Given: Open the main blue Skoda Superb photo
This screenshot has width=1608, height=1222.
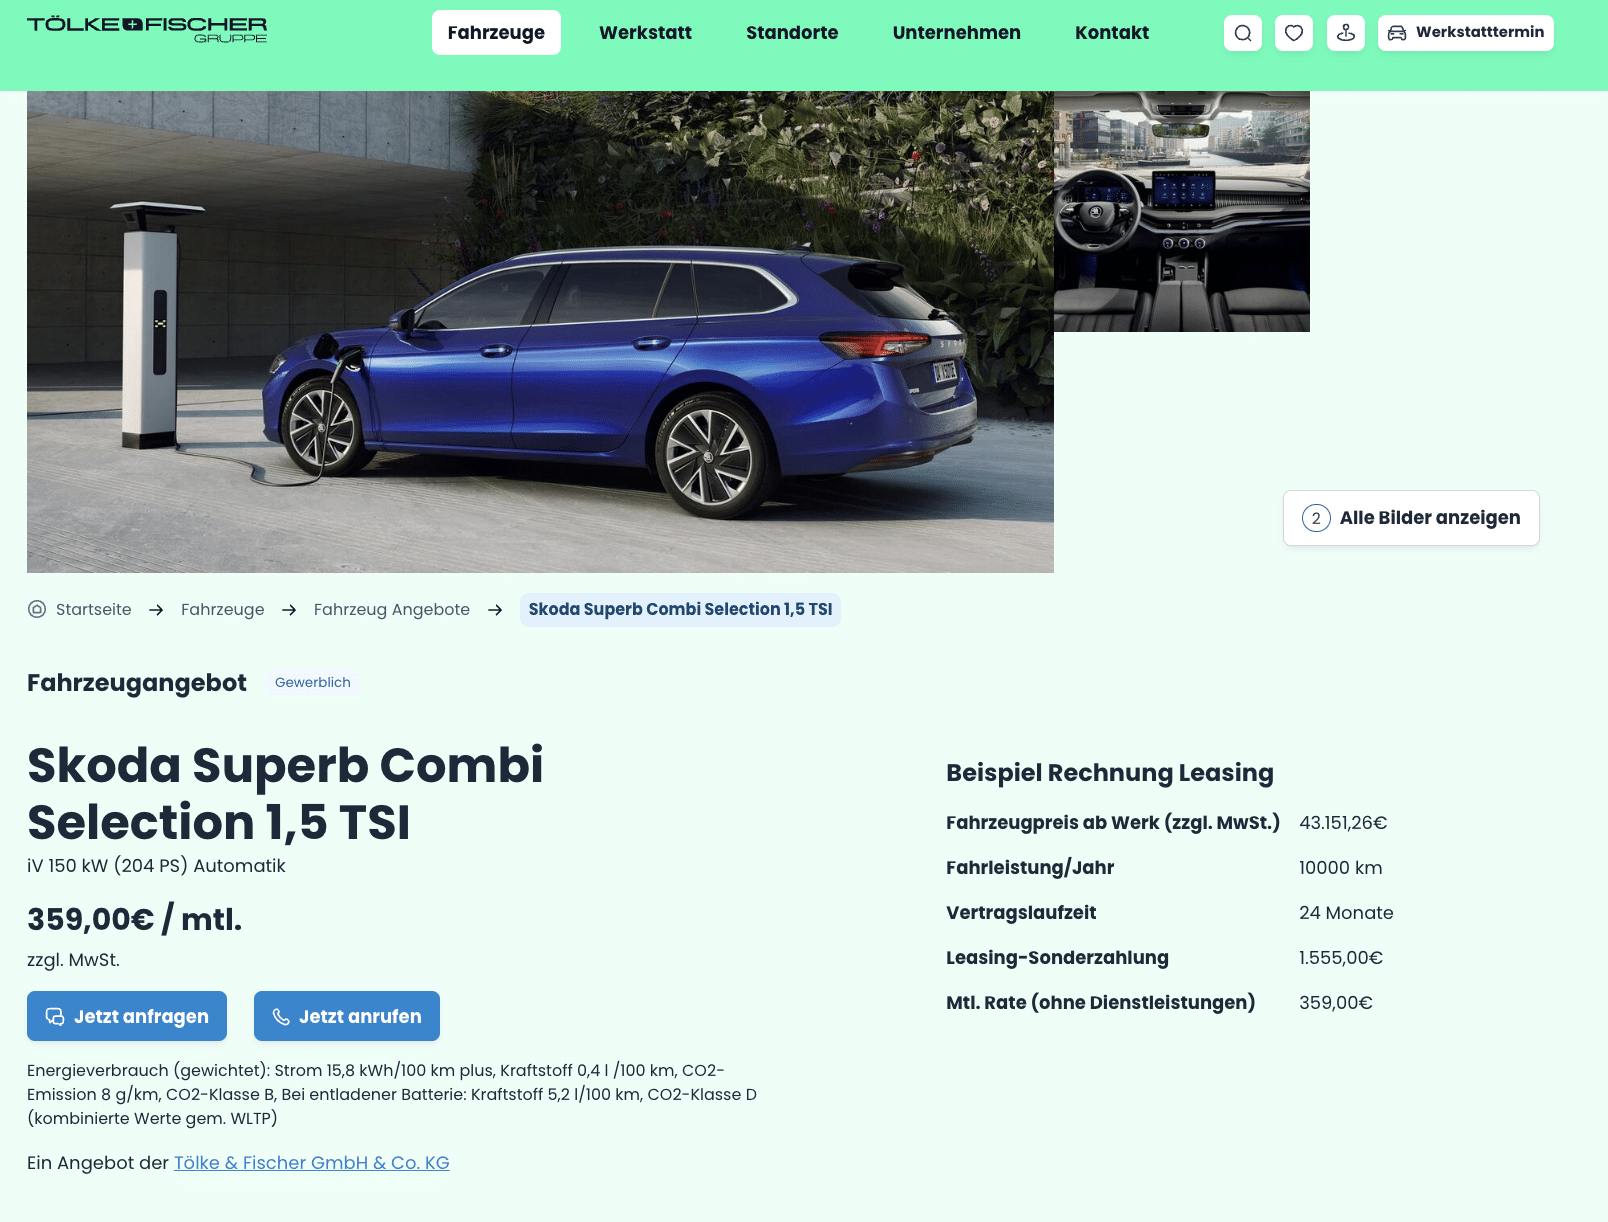Looking at the screenshot, I should click(x=540, y=332).
